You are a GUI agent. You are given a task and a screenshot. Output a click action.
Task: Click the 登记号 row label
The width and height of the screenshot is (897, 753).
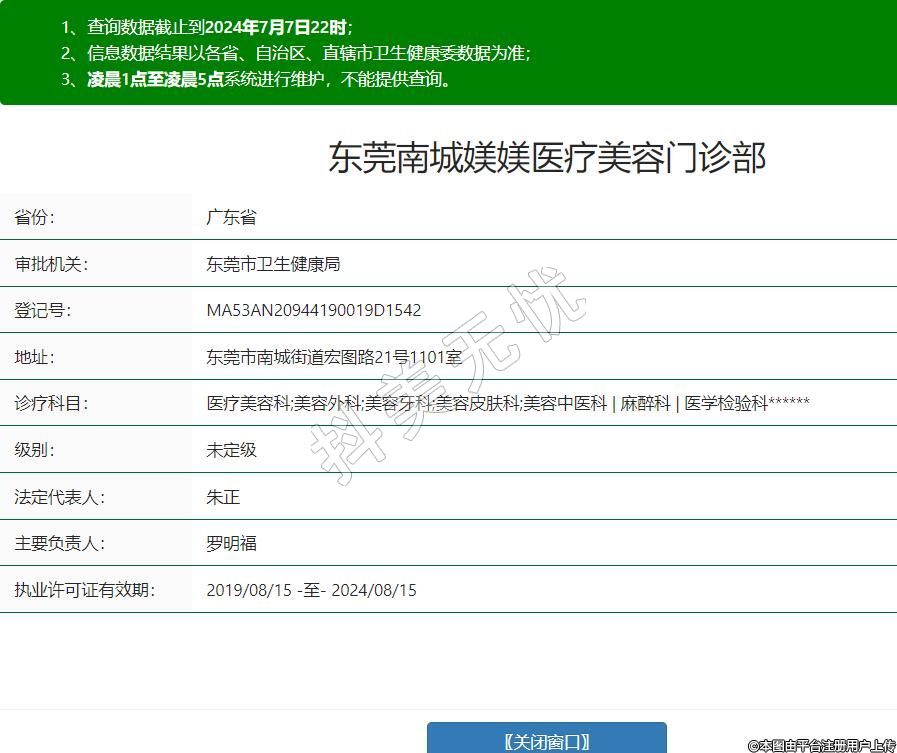click(43, 310)
